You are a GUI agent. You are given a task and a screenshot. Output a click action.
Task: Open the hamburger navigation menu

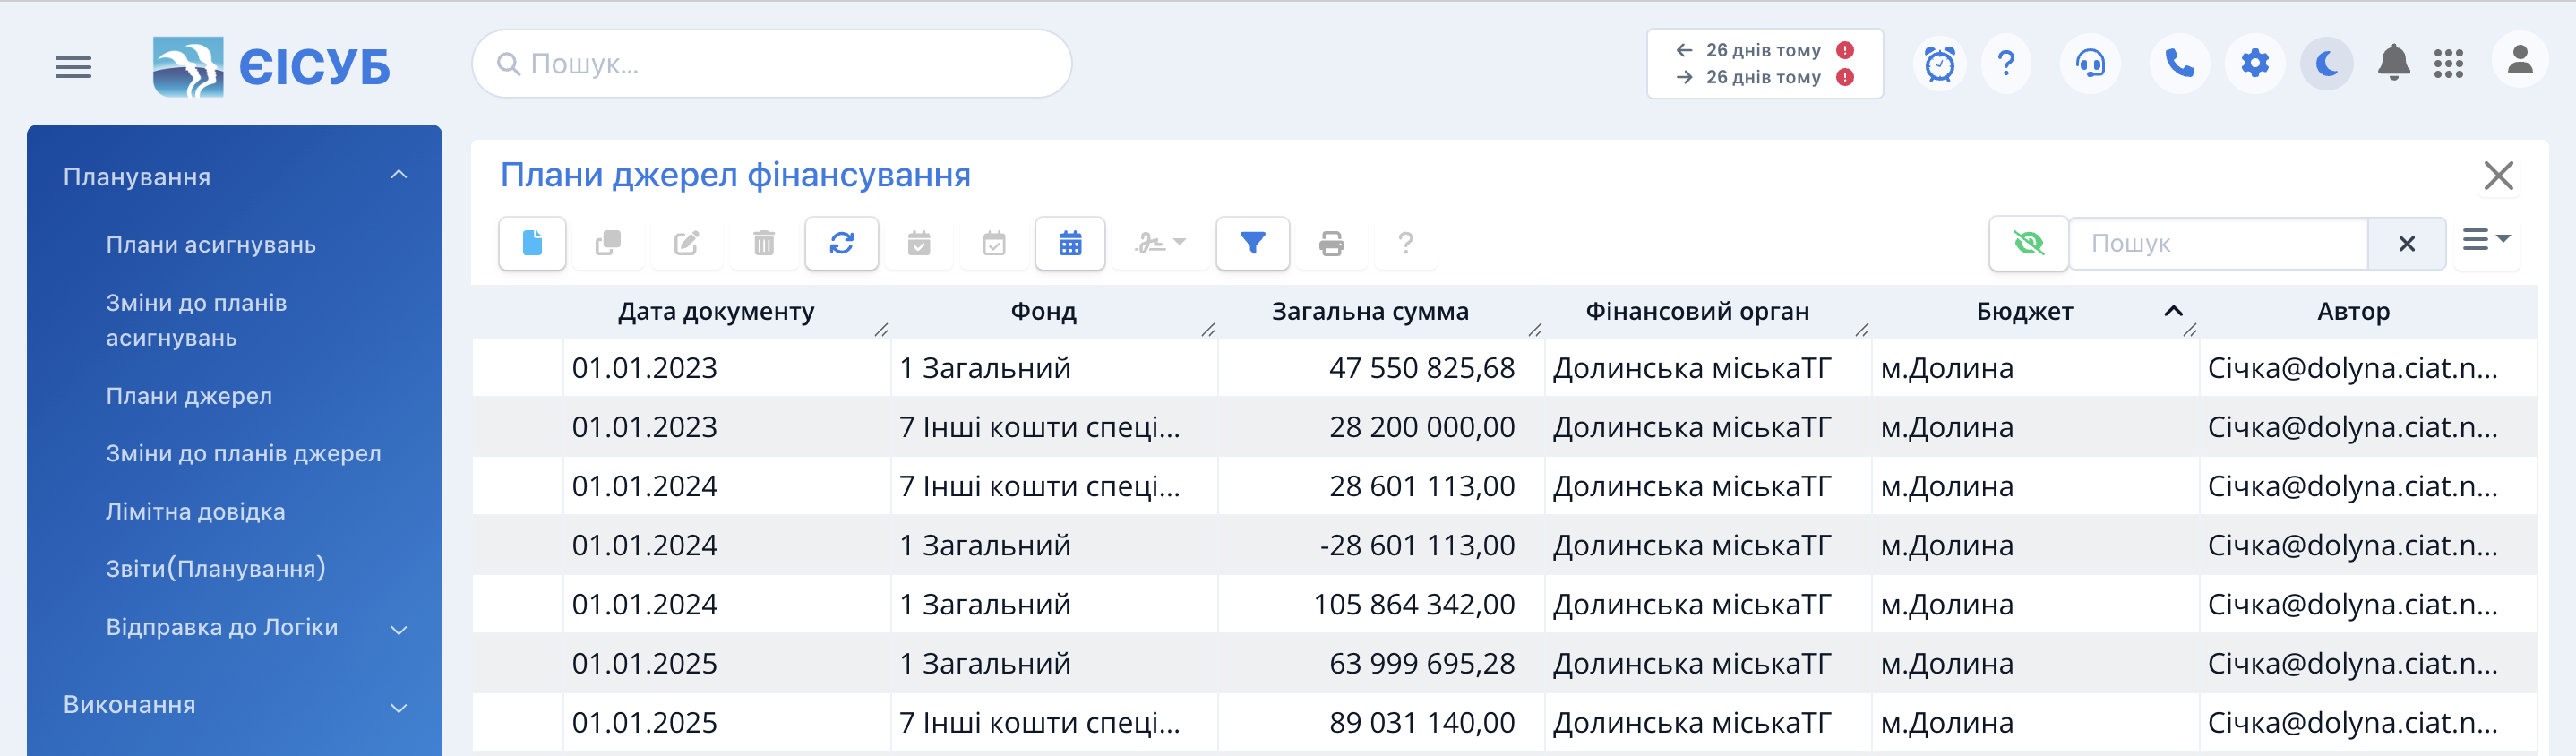point(73,67)
